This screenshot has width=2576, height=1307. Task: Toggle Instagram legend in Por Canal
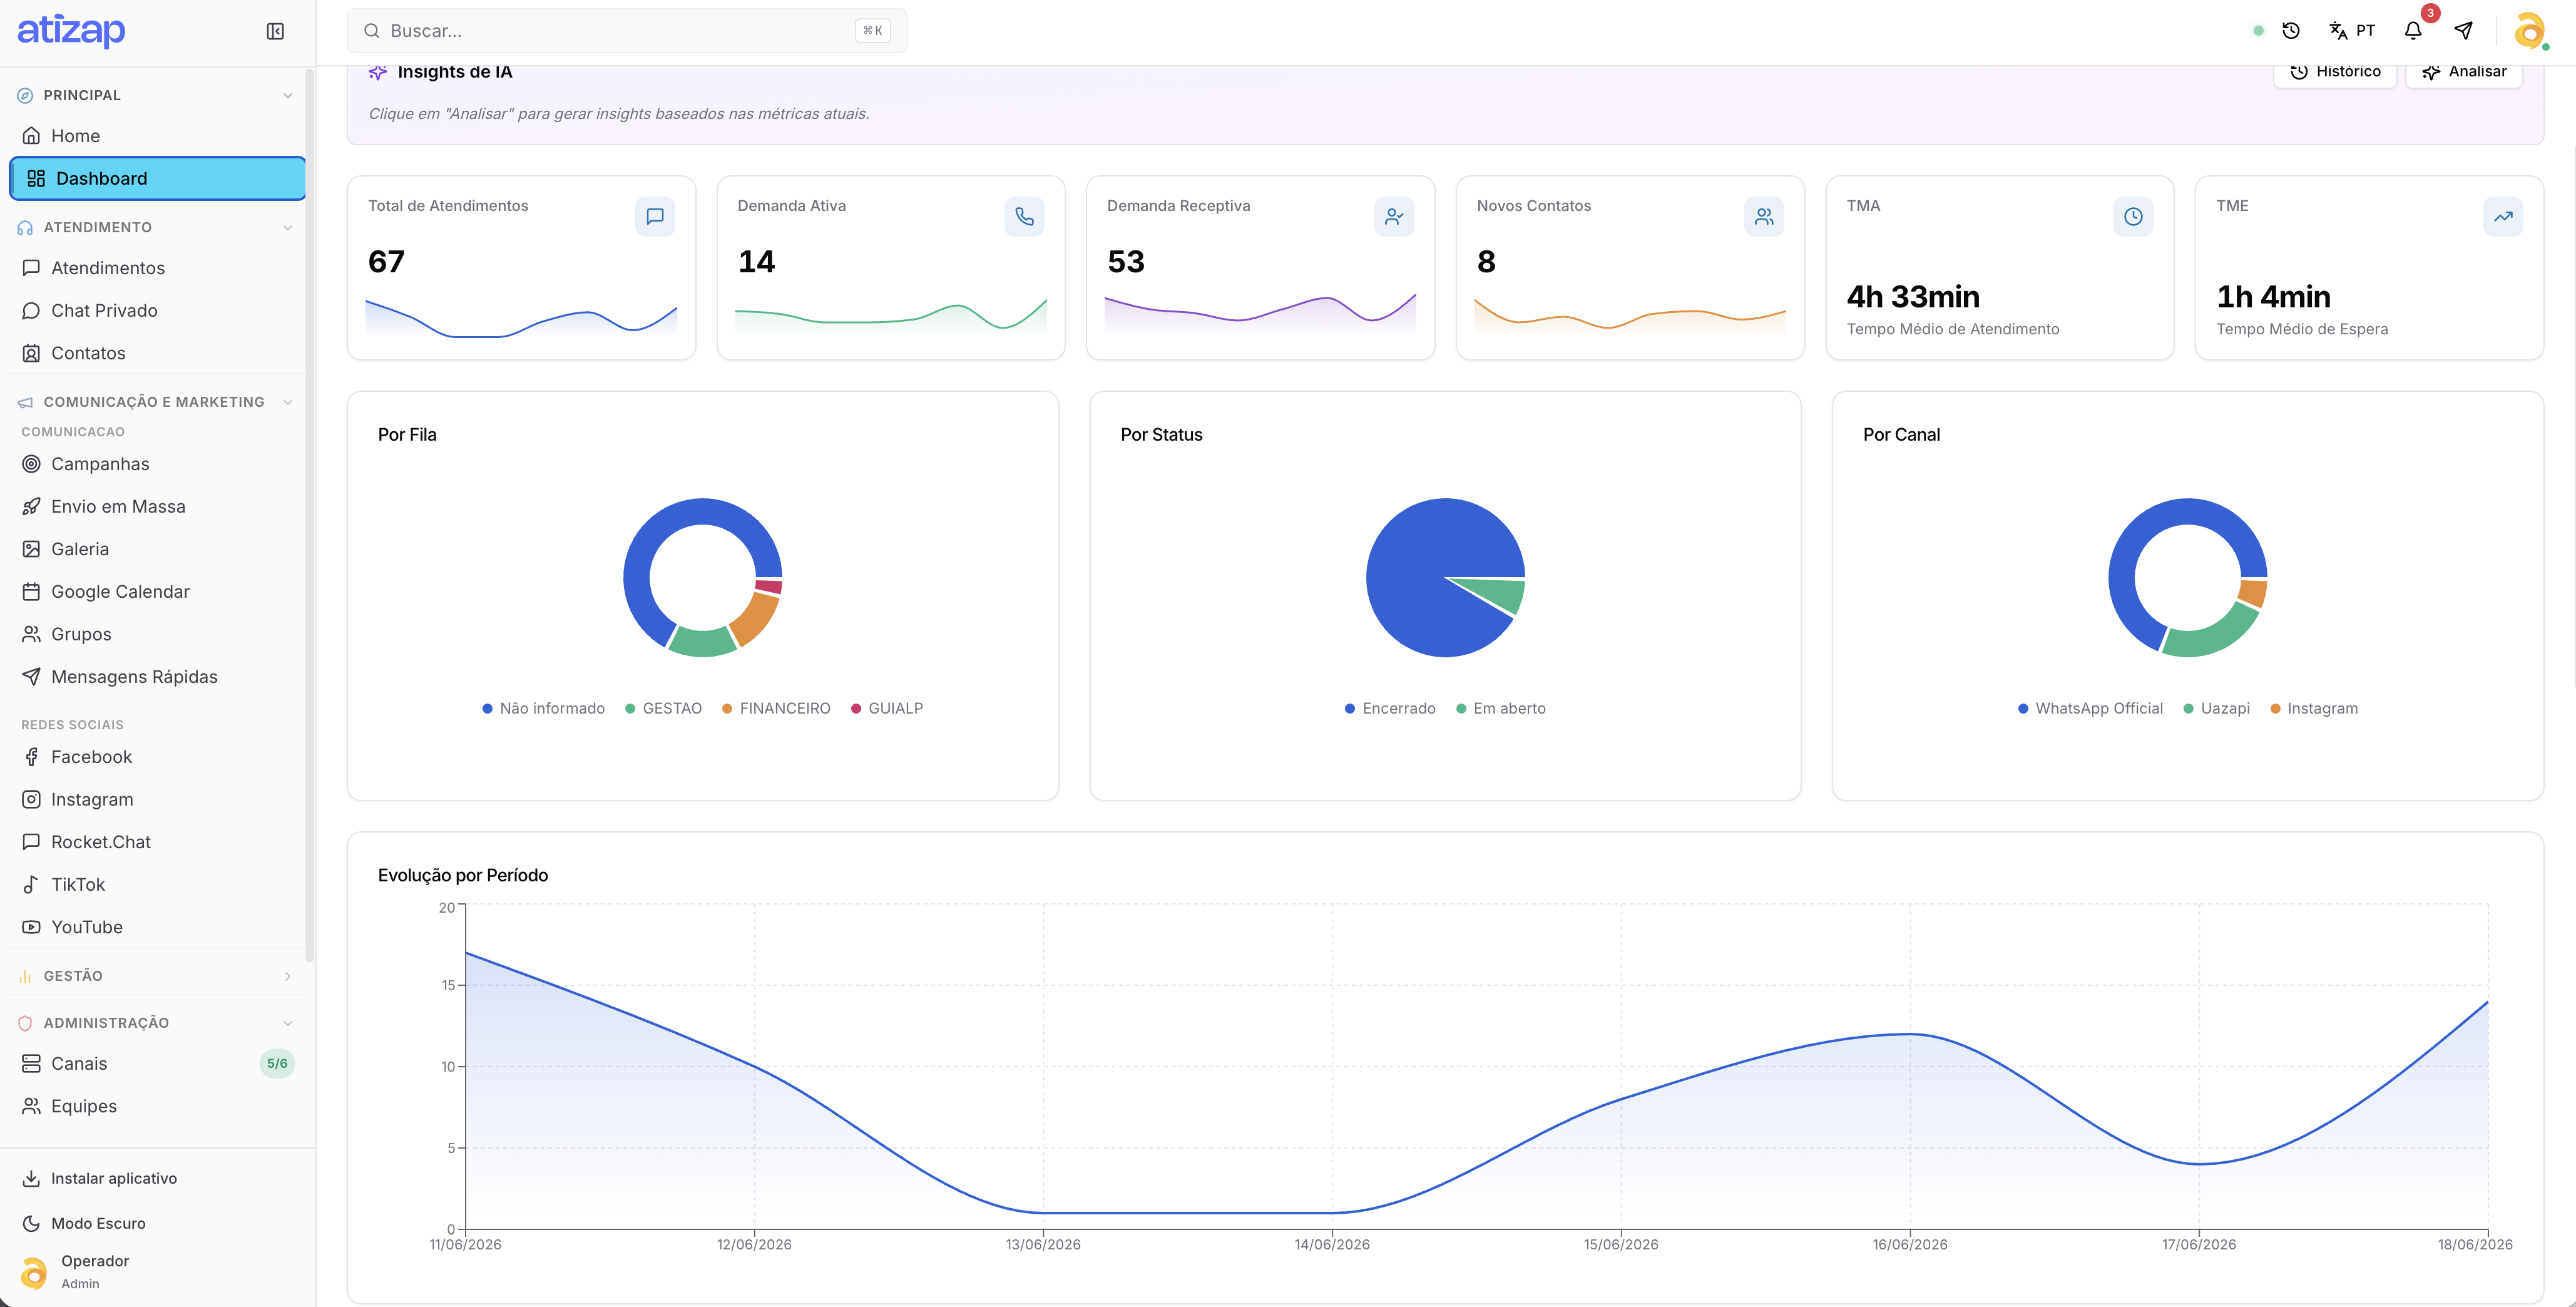point(2314,708)
